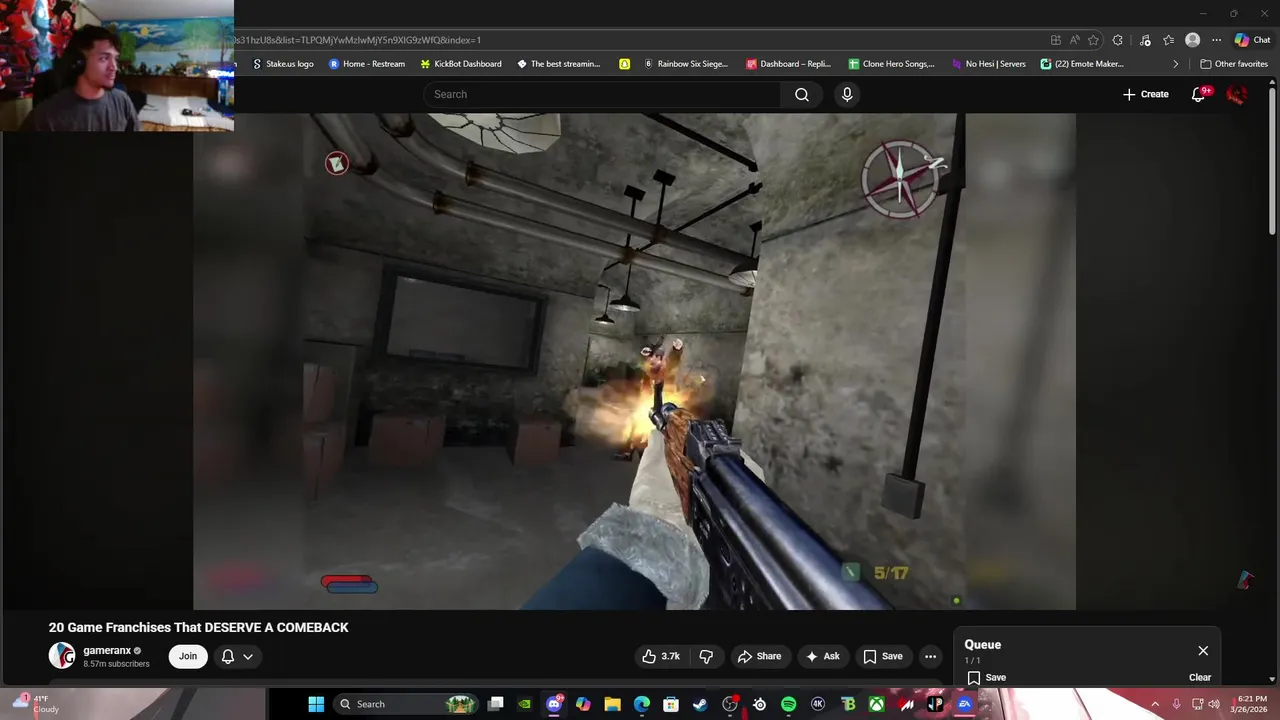Open gameranx channel name link
Screen dimensions: 1280x720
107,650
